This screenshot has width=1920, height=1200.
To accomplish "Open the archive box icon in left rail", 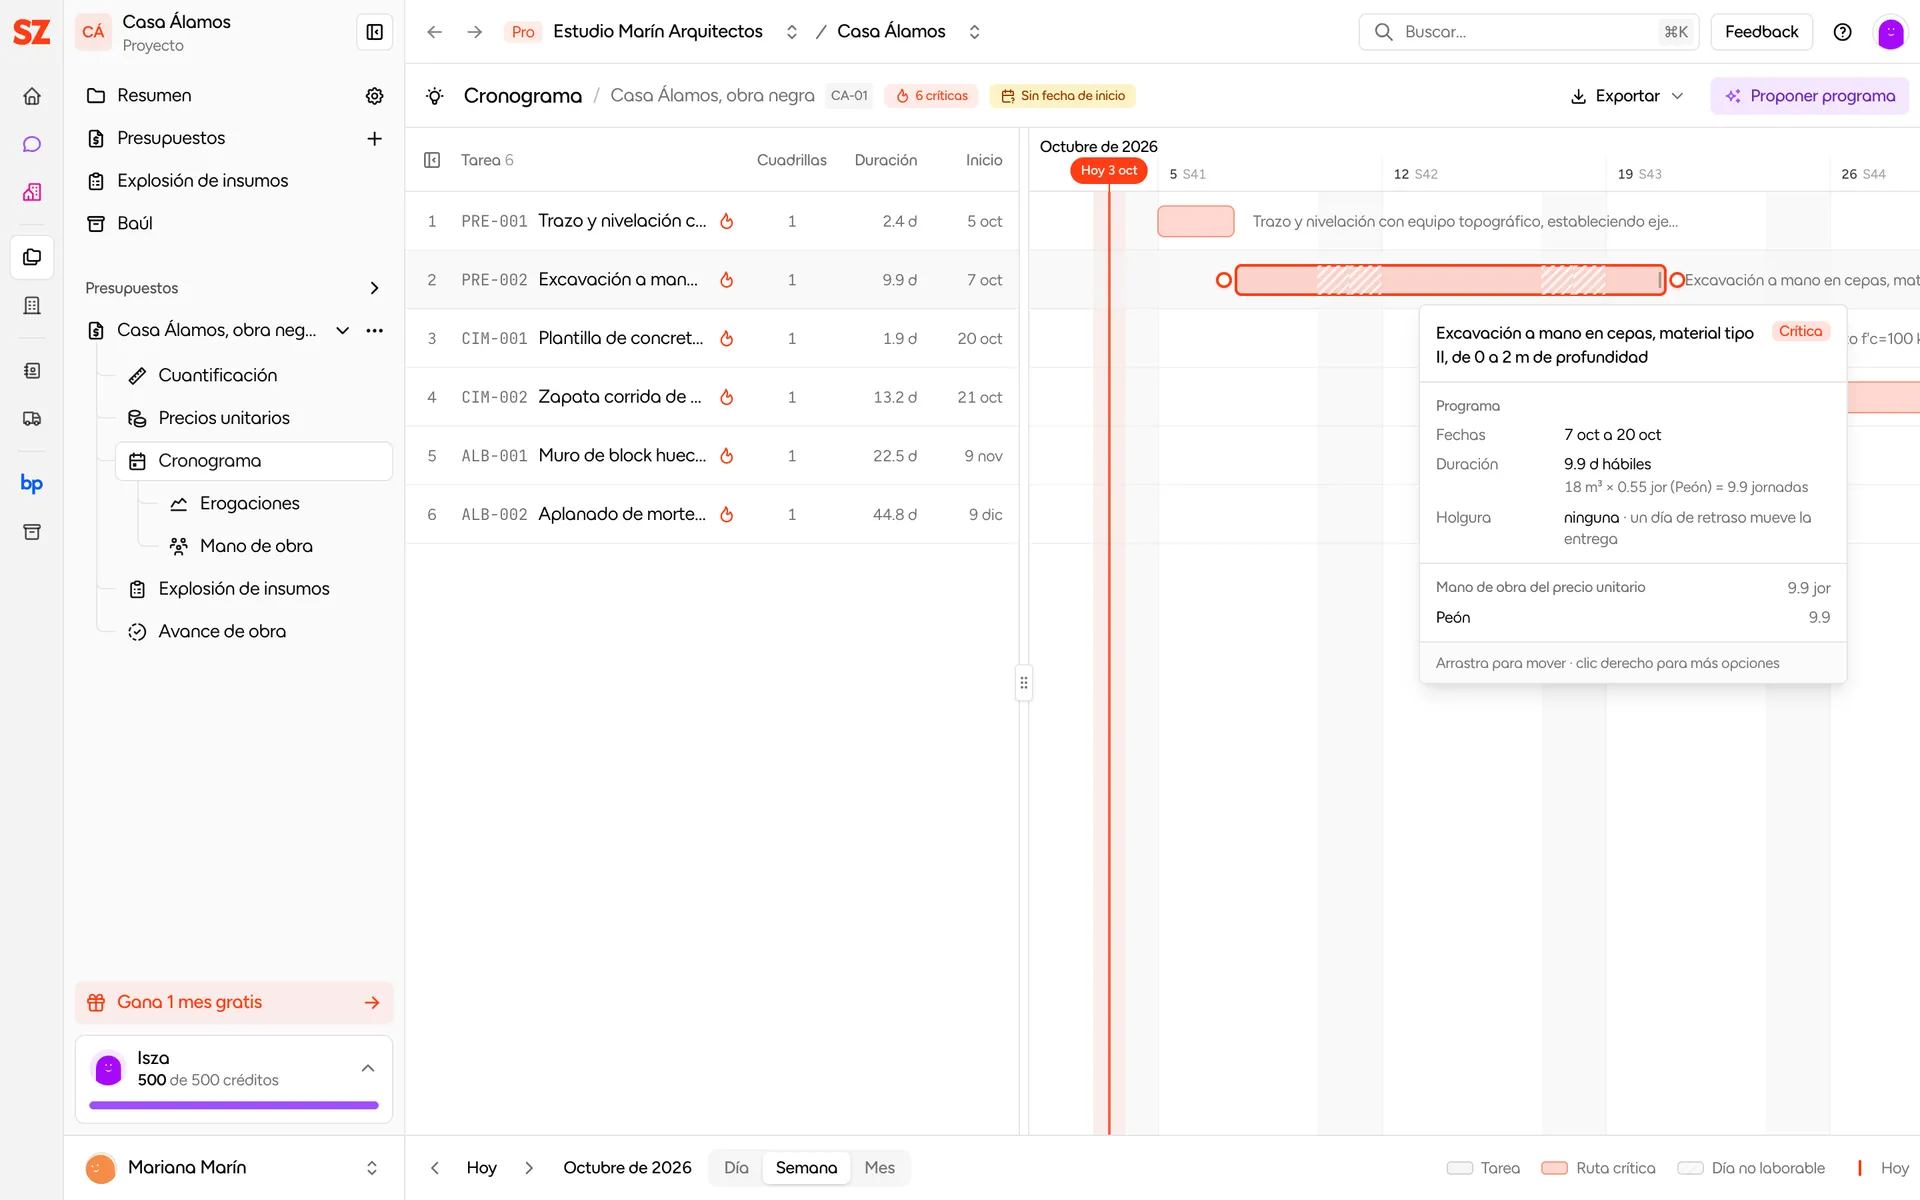I will point(32,532).
